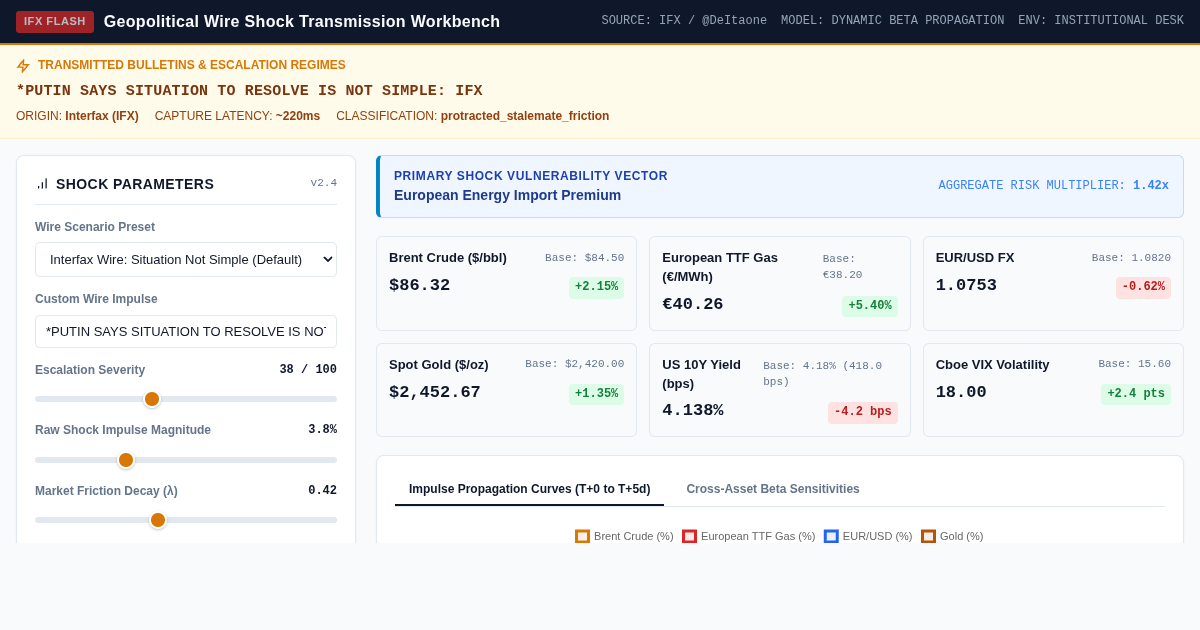The height and width of the screenshot is (630, 1200).
Task: Switch to Cross-Asset Beta Sensitivities tab
Action: pos(773,489)
